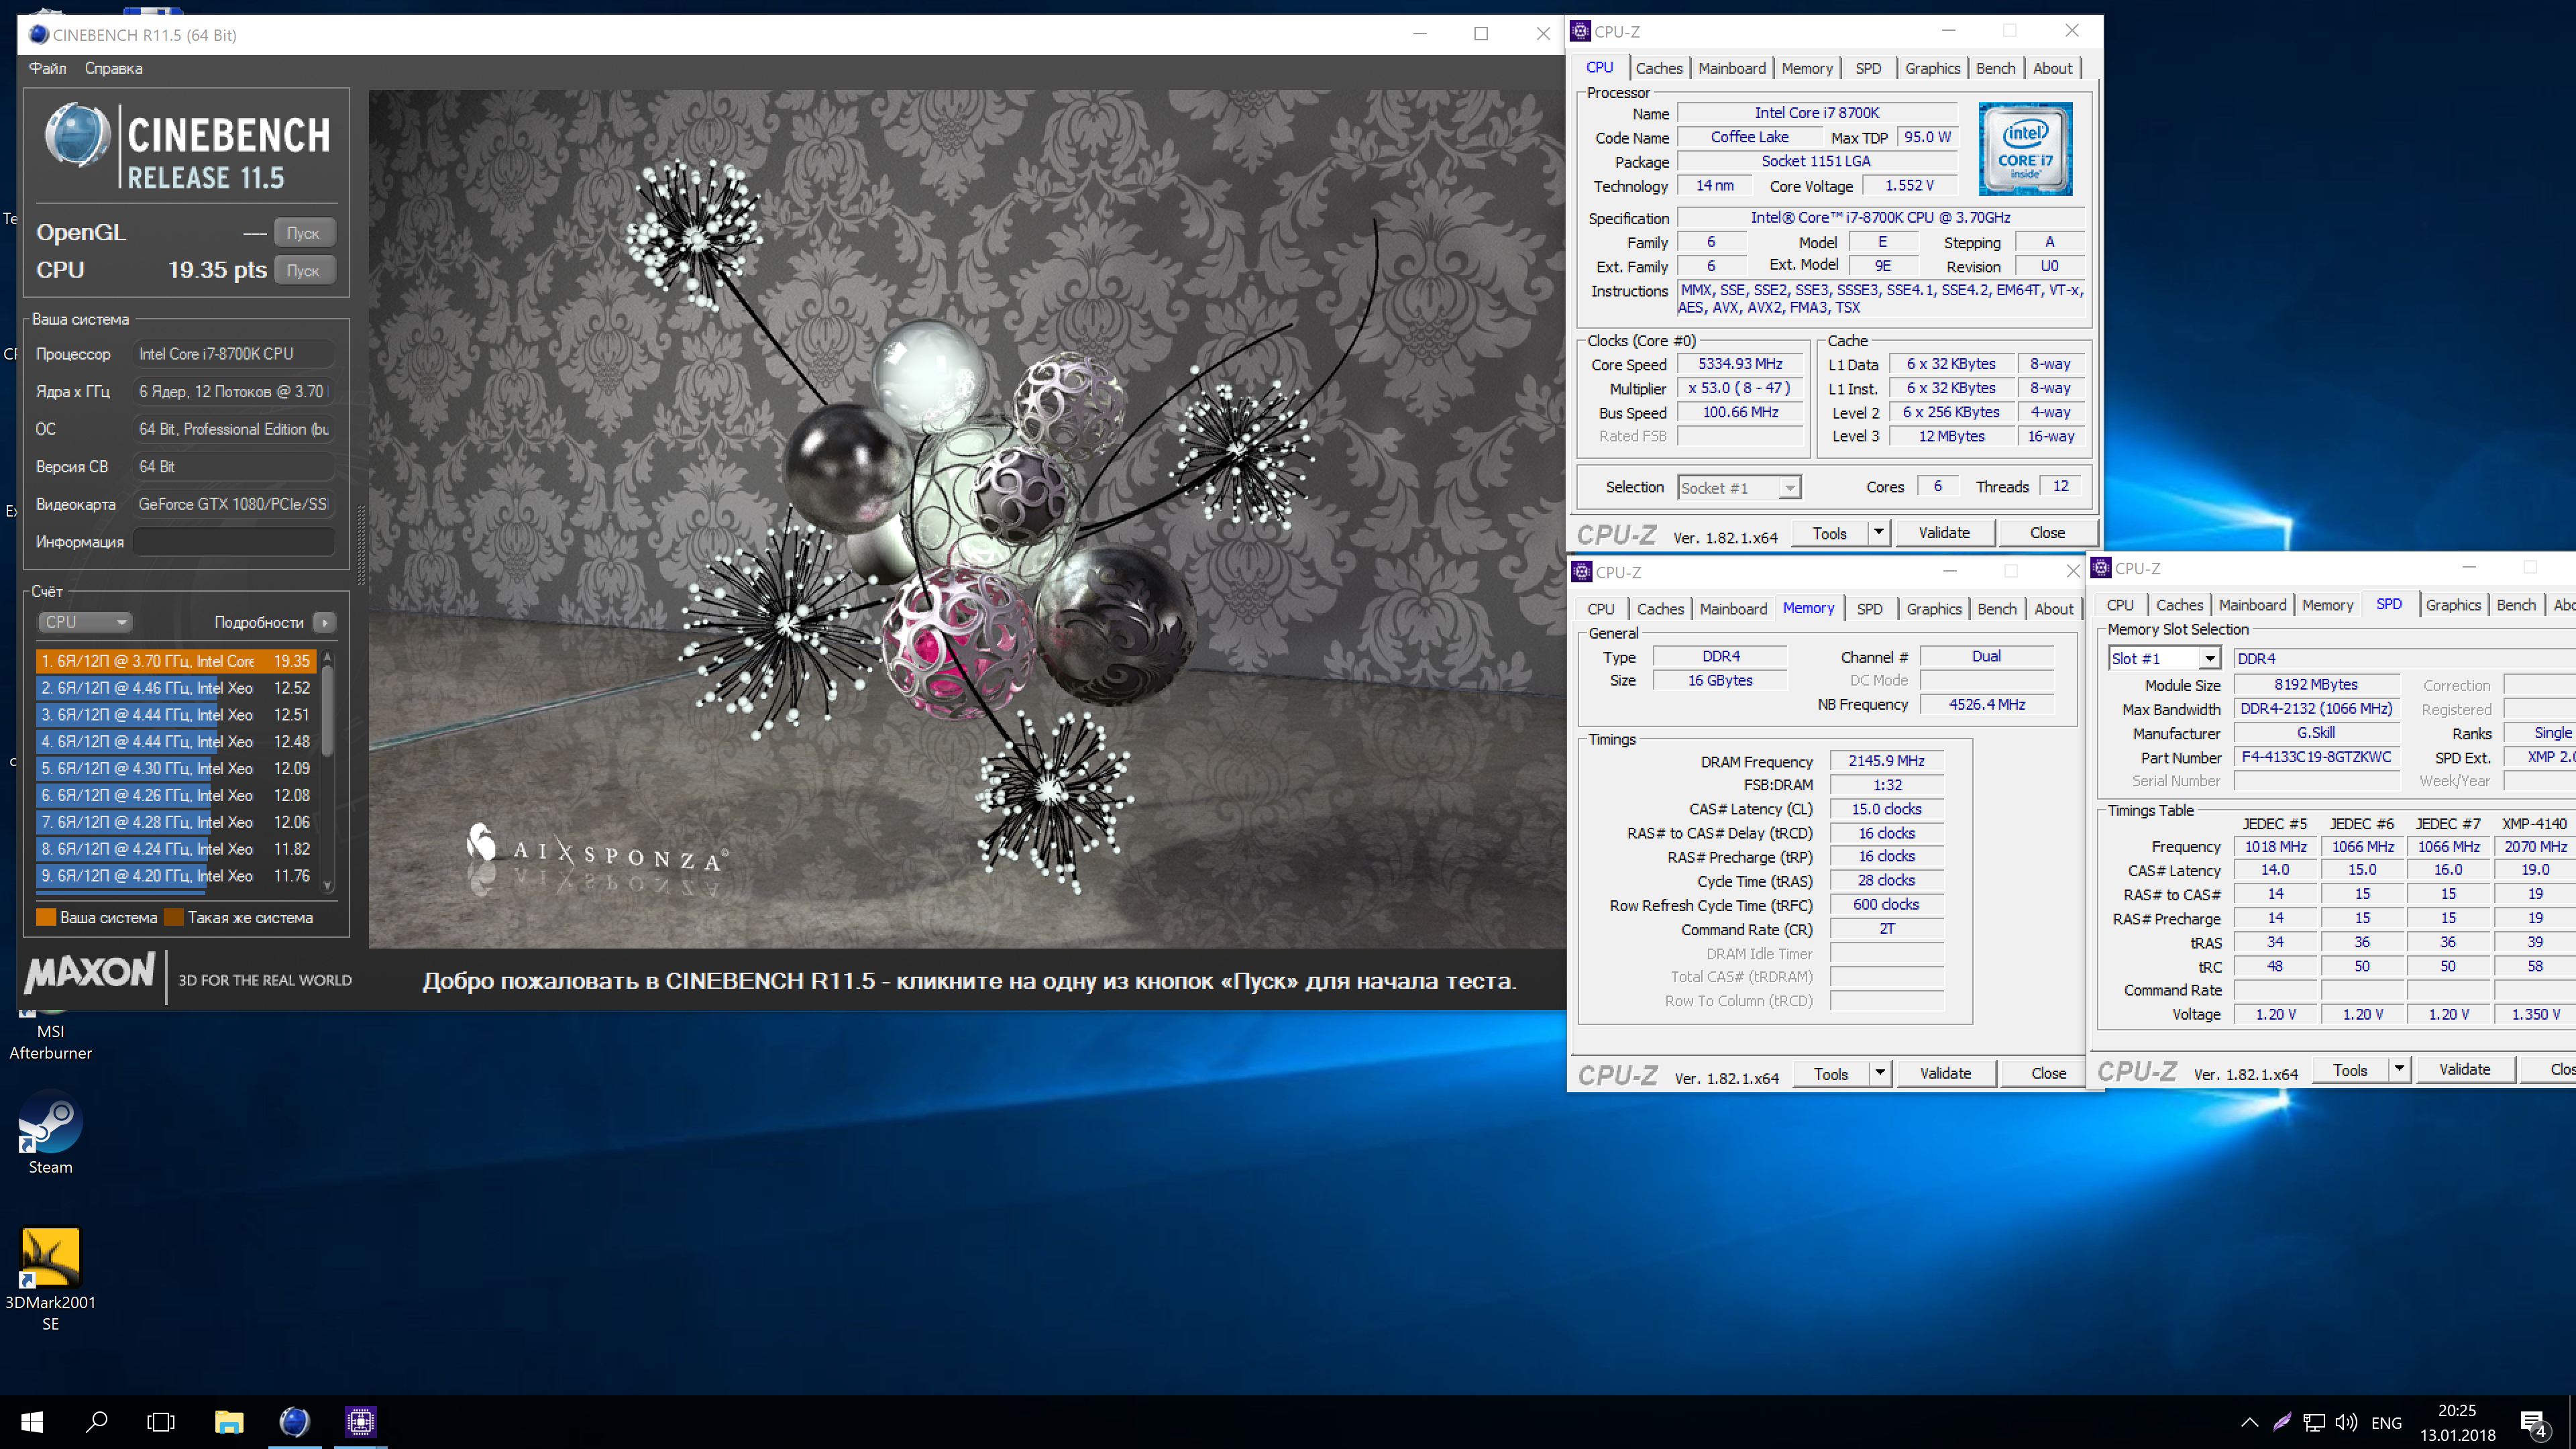Viewport: 2576px width, 1449px height.
Task: Open the Slot #1 memory slot dropdown
Action: (x=2165, y=658)
